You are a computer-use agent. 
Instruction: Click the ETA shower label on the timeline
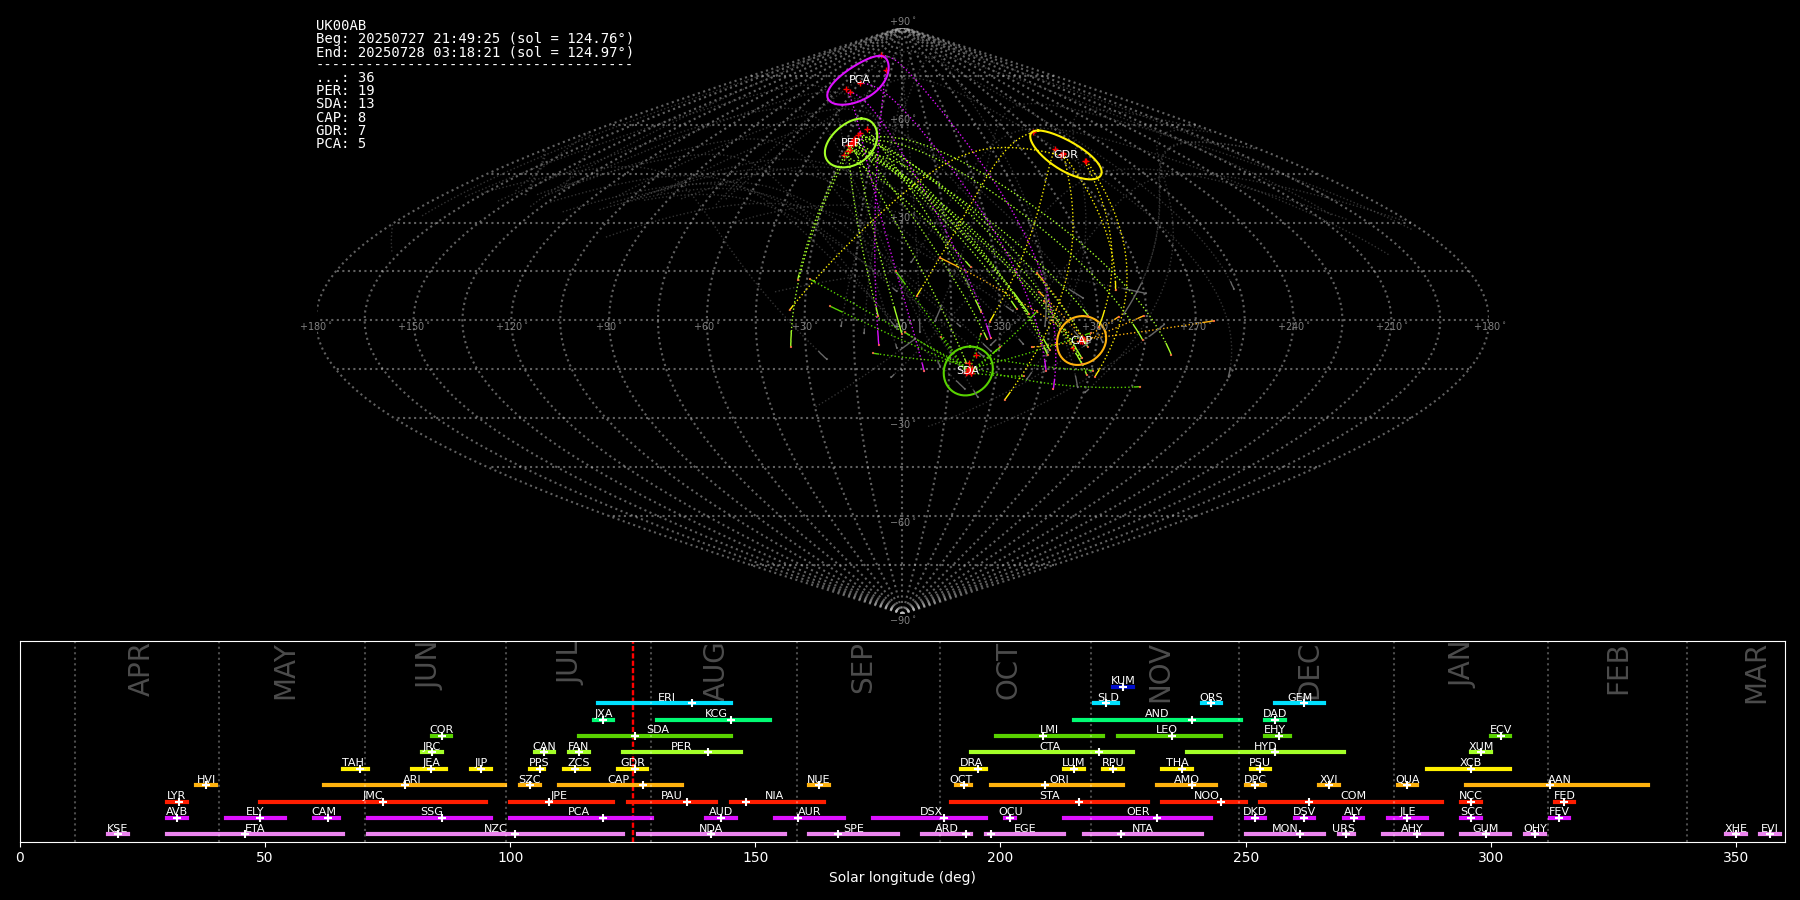[255, 829]
